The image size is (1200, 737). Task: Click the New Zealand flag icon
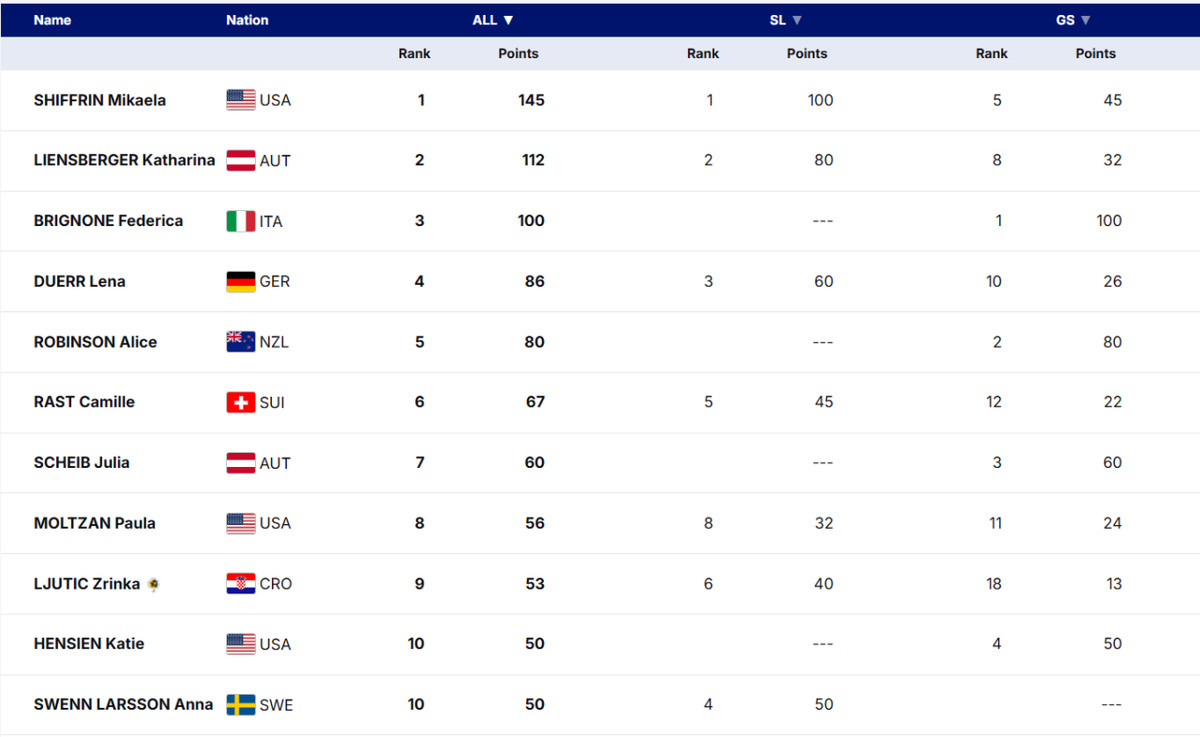tap(241, 342)
